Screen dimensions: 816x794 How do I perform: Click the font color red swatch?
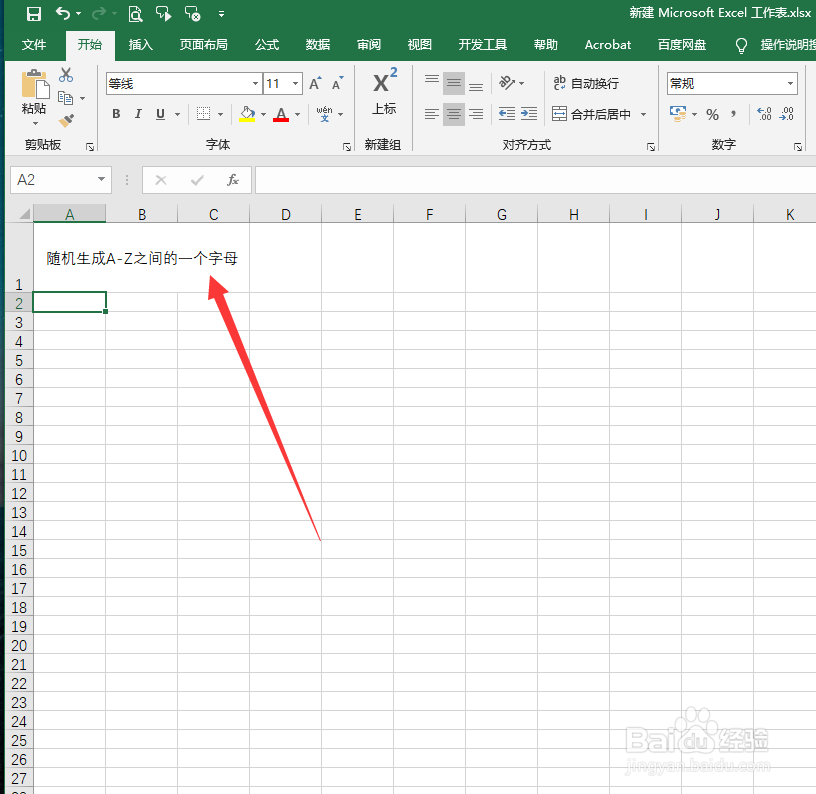tap(282, 120)
